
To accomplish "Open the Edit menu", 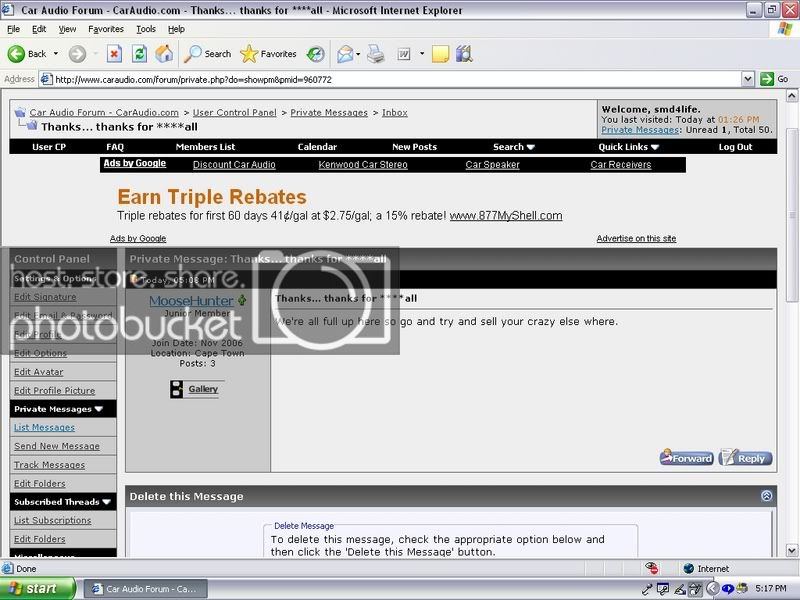I will [39, 29].
